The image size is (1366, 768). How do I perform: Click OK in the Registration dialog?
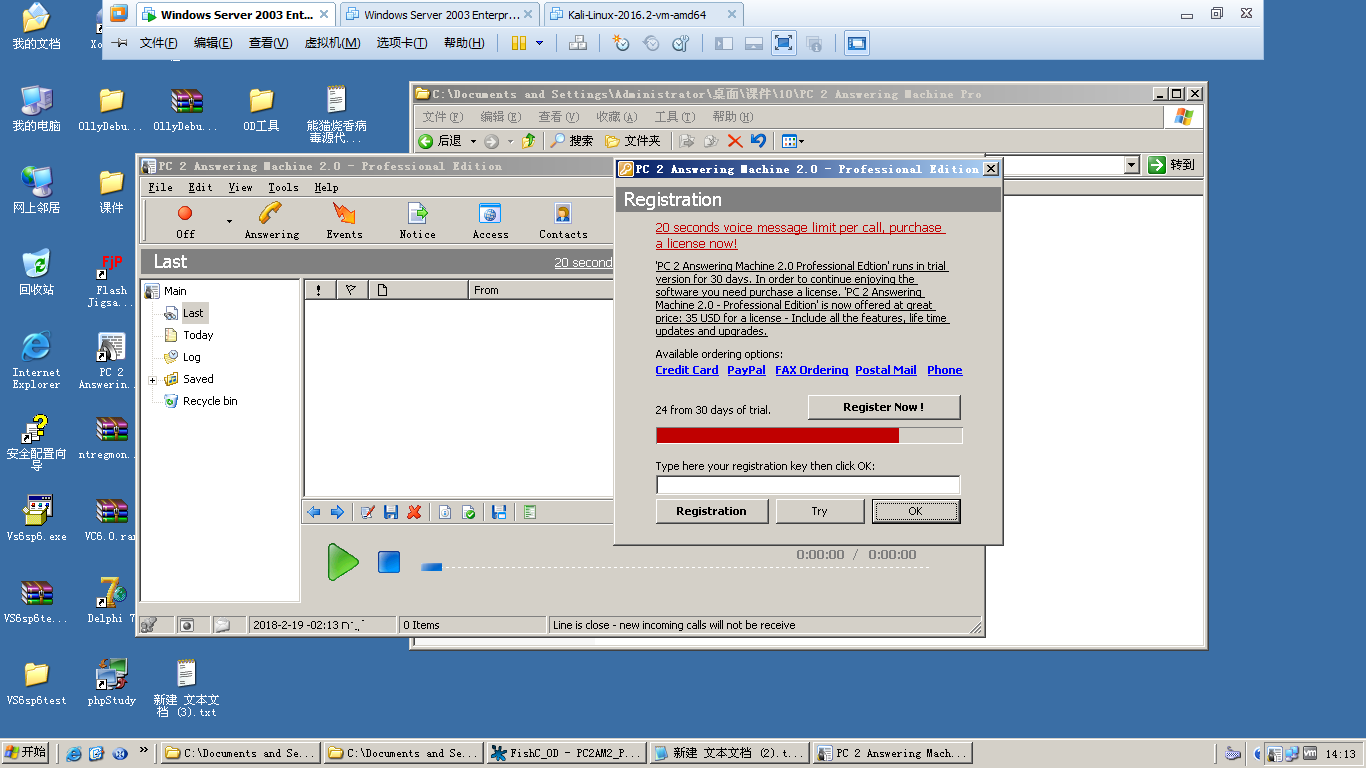pyautogui.click(x=916, y=511)
